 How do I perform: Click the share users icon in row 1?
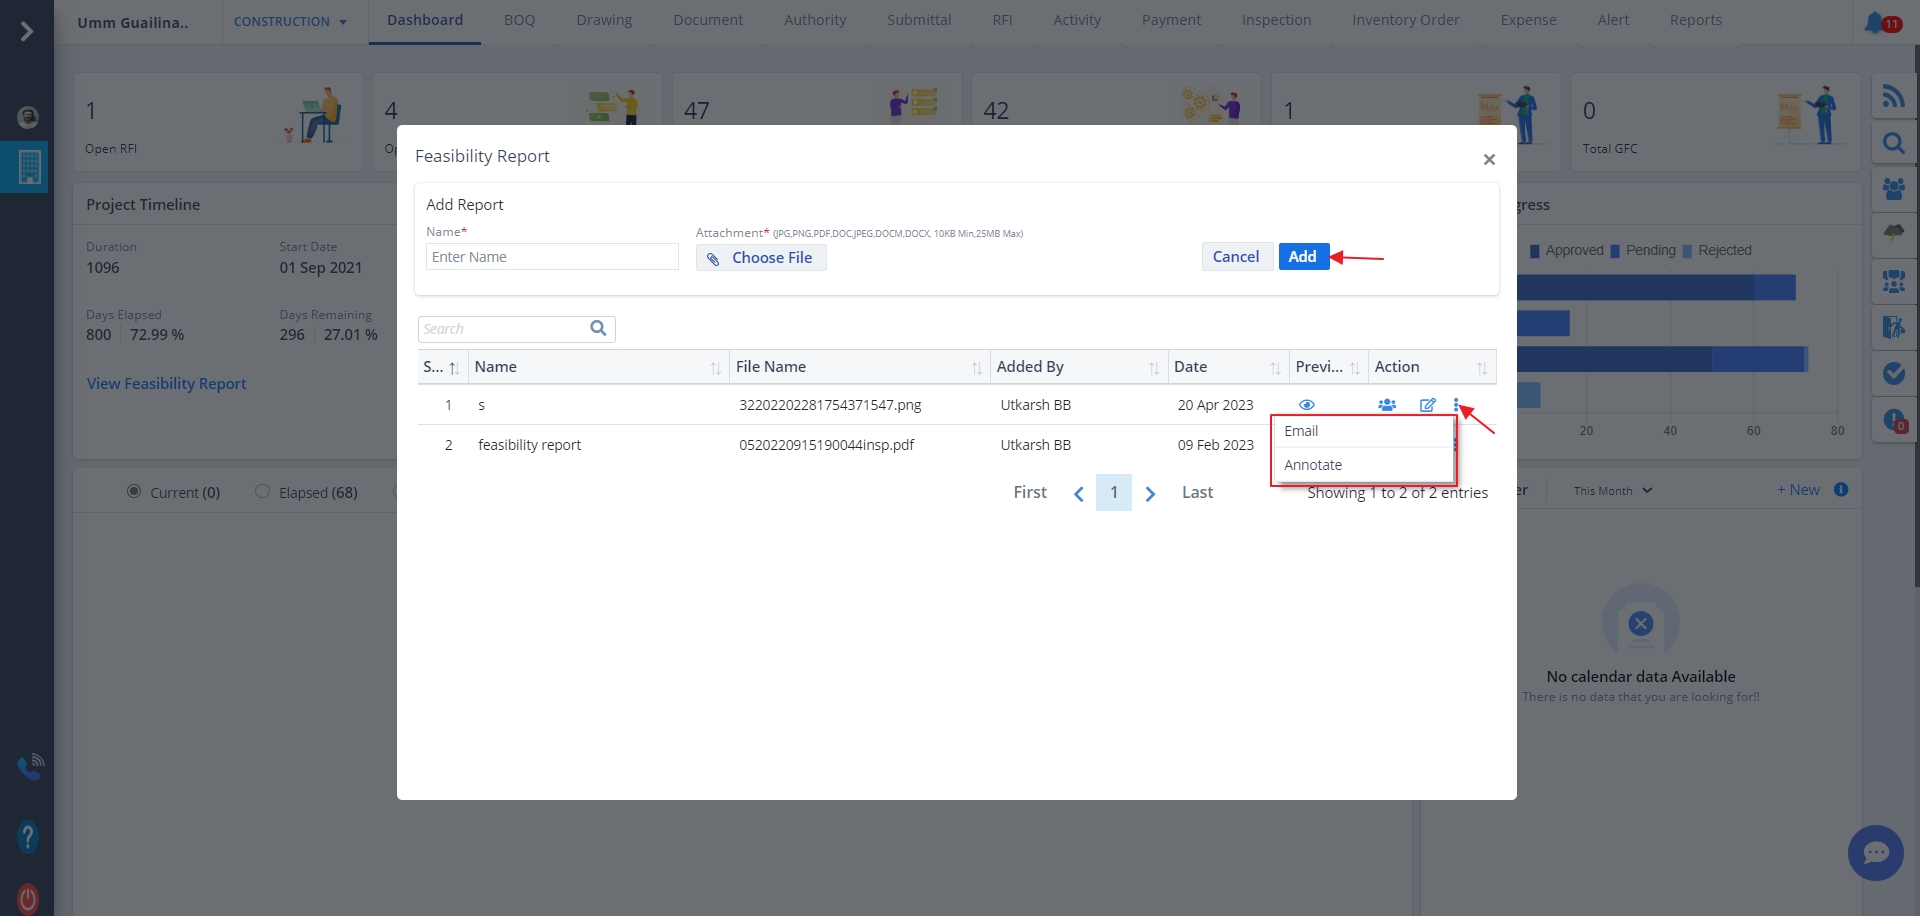[x=1386, y=405]
